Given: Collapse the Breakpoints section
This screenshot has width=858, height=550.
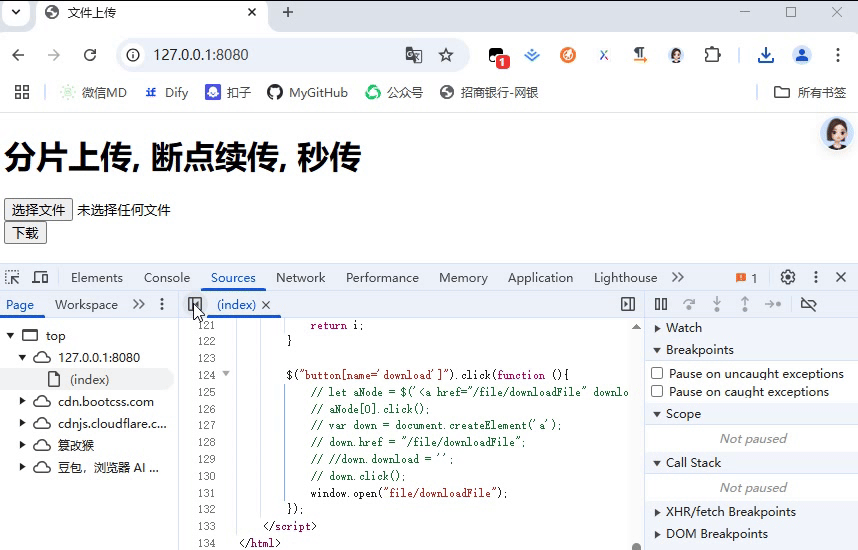Looking at the screenshot, I should coord(657,350).
